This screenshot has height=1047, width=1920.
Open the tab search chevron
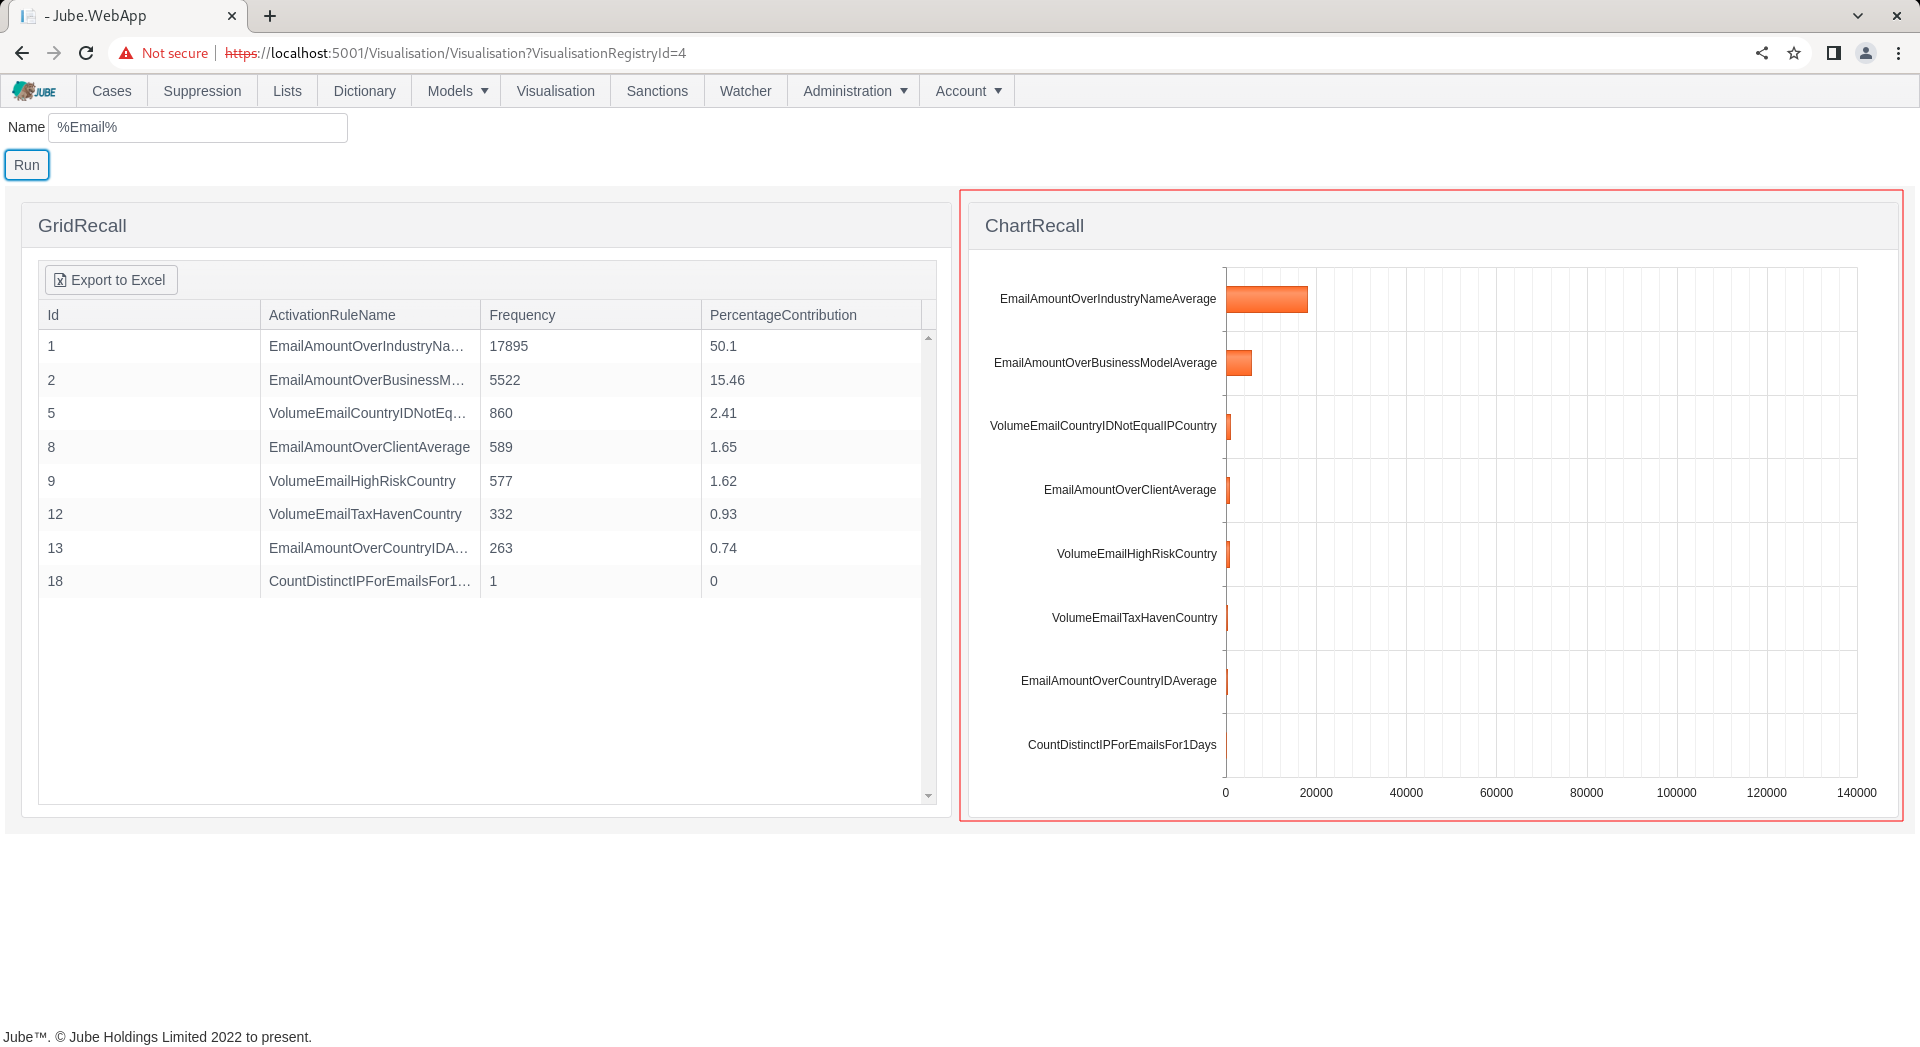pyautogui.click(x=1858, y=16)
